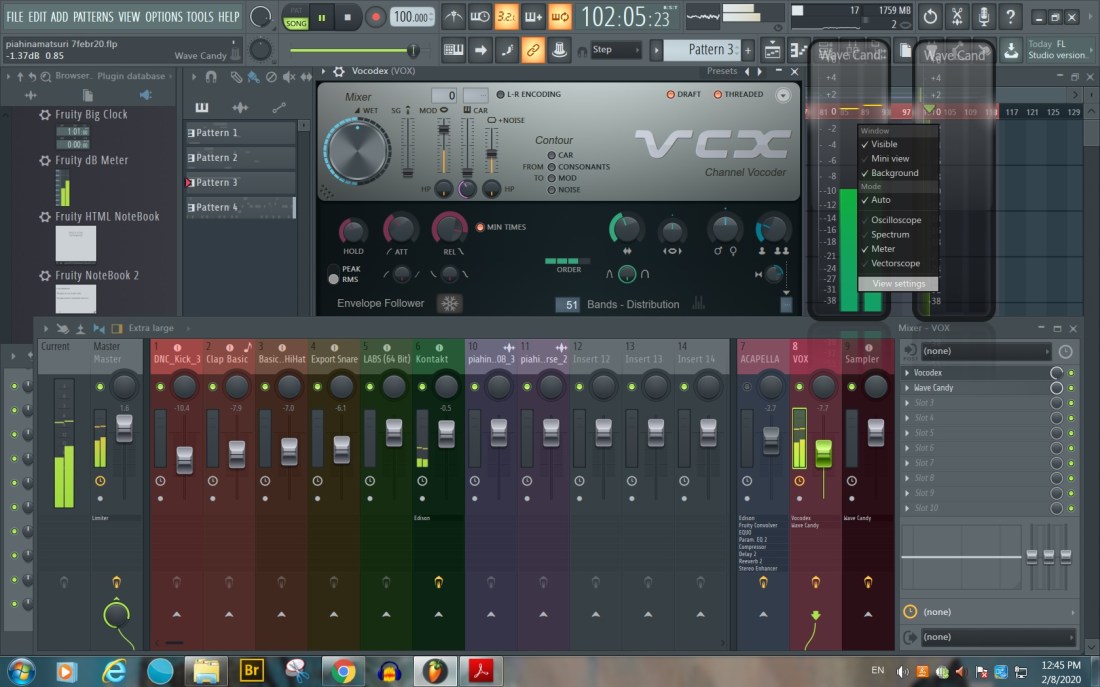Enable the MIN TIMES toggle
Viewport: 1100px width, 687px height.
click(480, 227)
